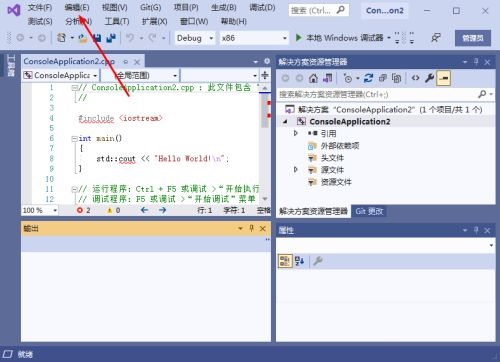Click the open file toolbar icon

tap(82, 38)
